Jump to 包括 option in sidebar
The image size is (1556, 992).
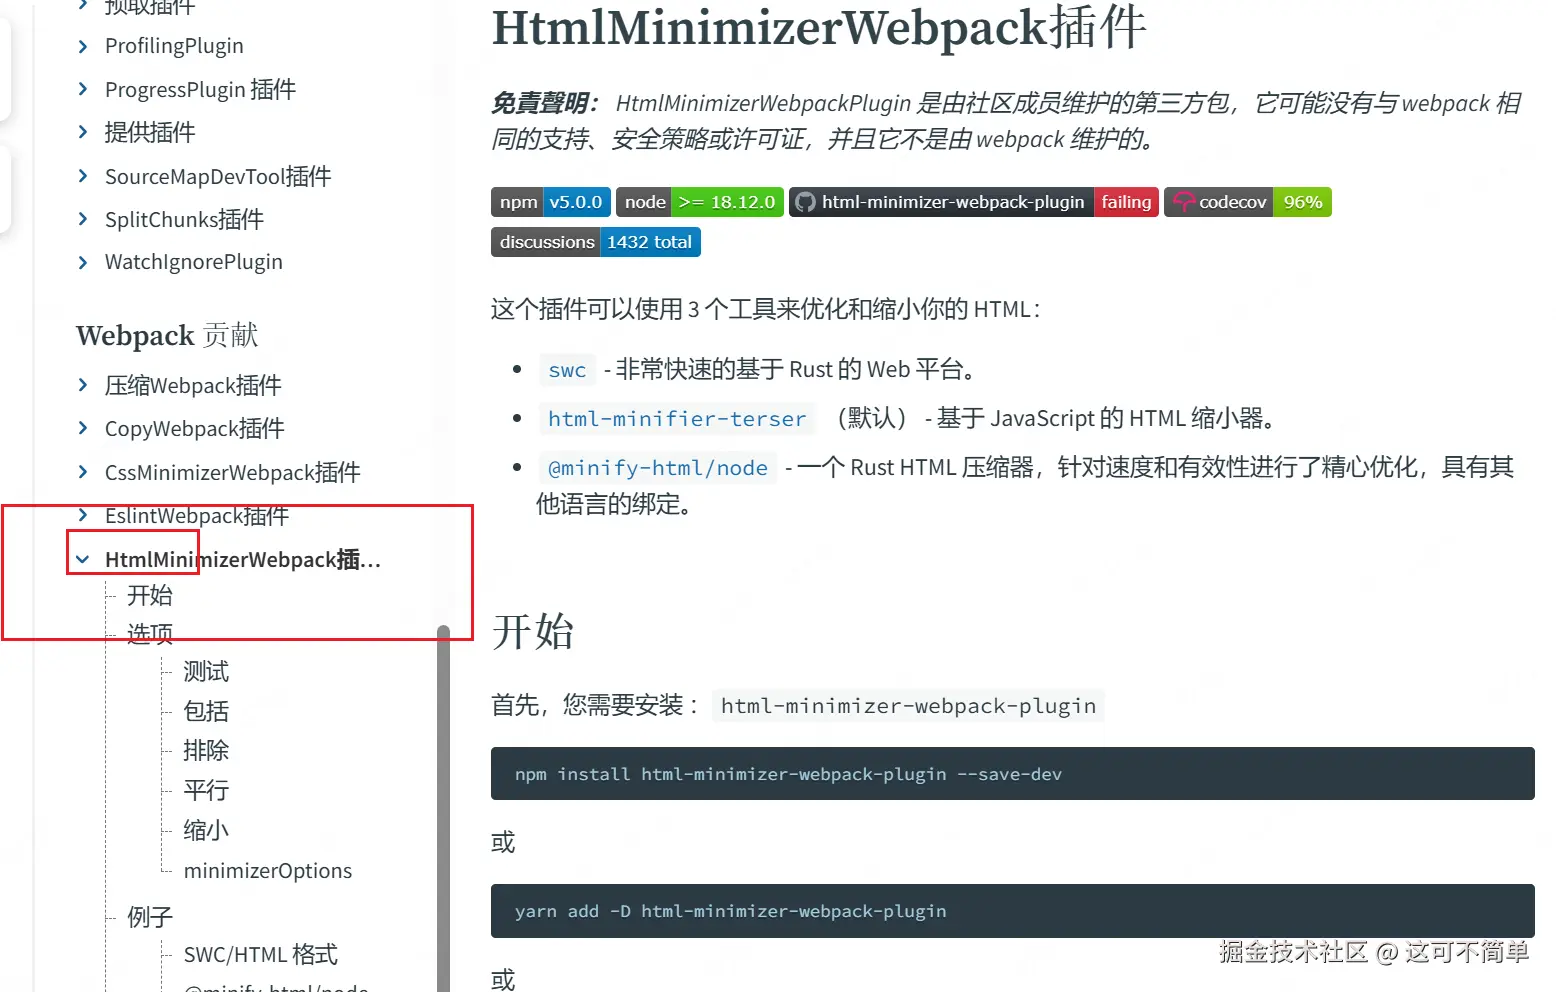206,711
